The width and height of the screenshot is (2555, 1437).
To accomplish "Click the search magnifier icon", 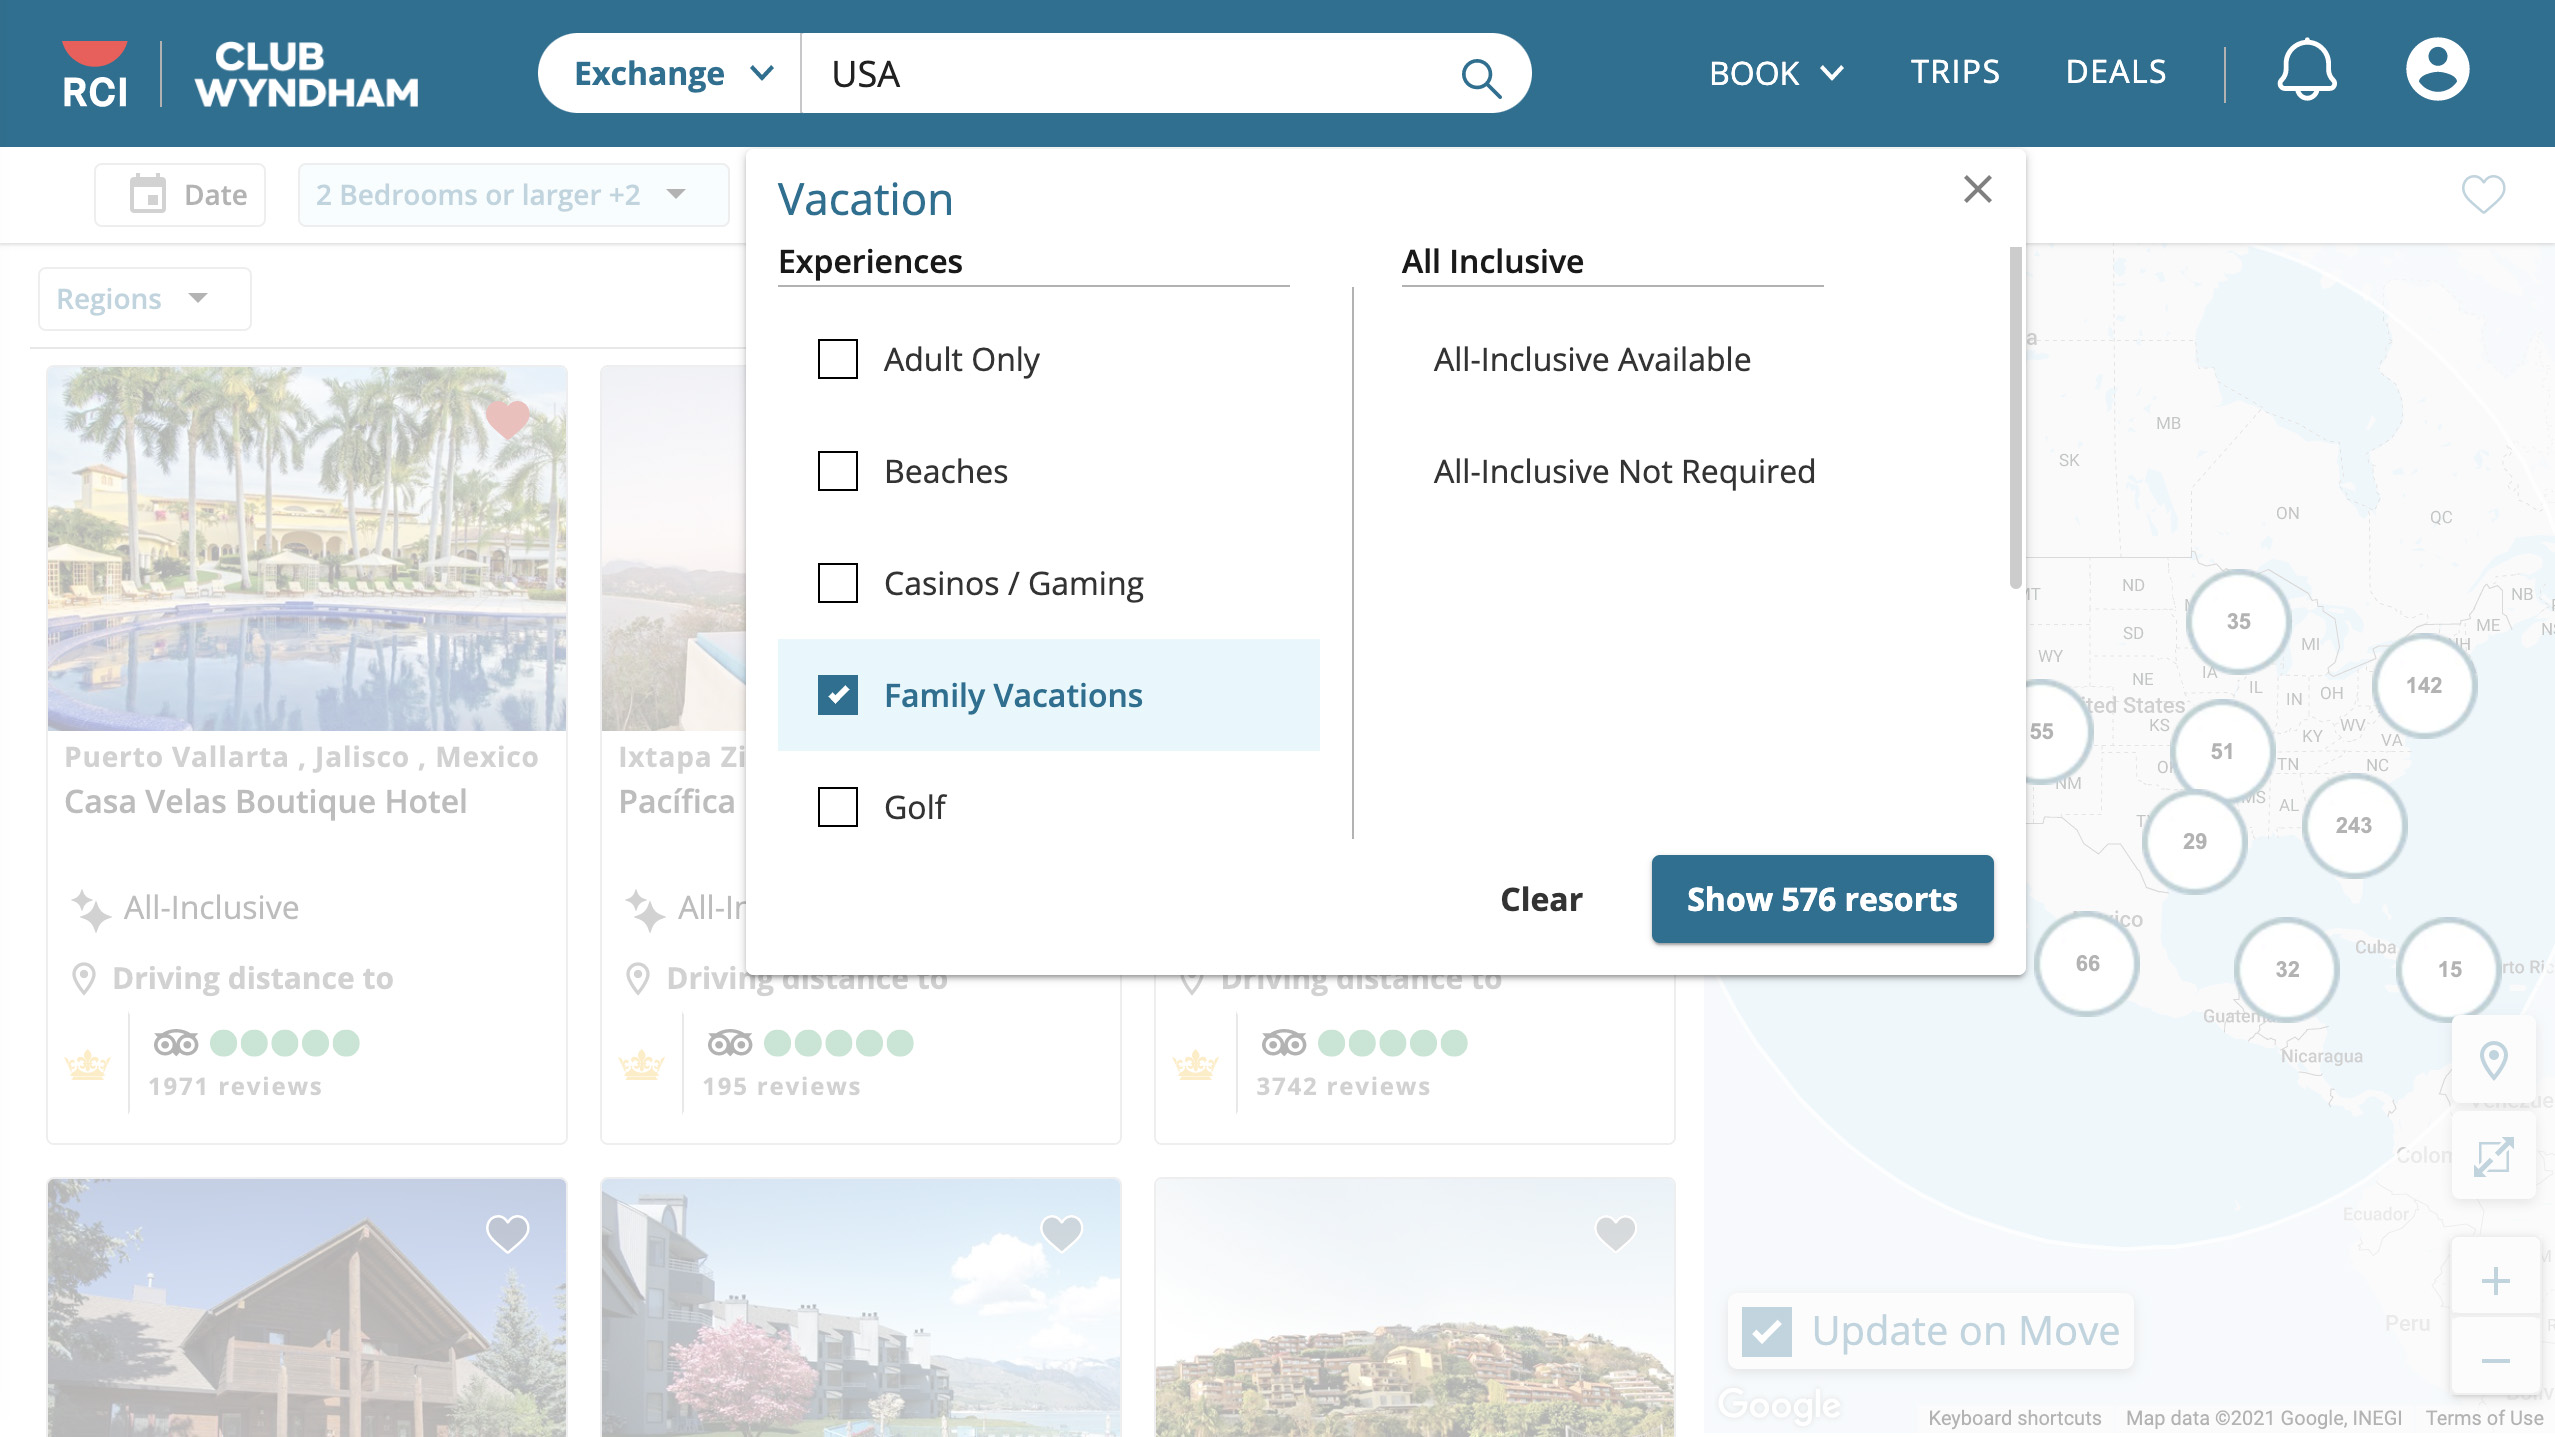I will (1481, 76).
